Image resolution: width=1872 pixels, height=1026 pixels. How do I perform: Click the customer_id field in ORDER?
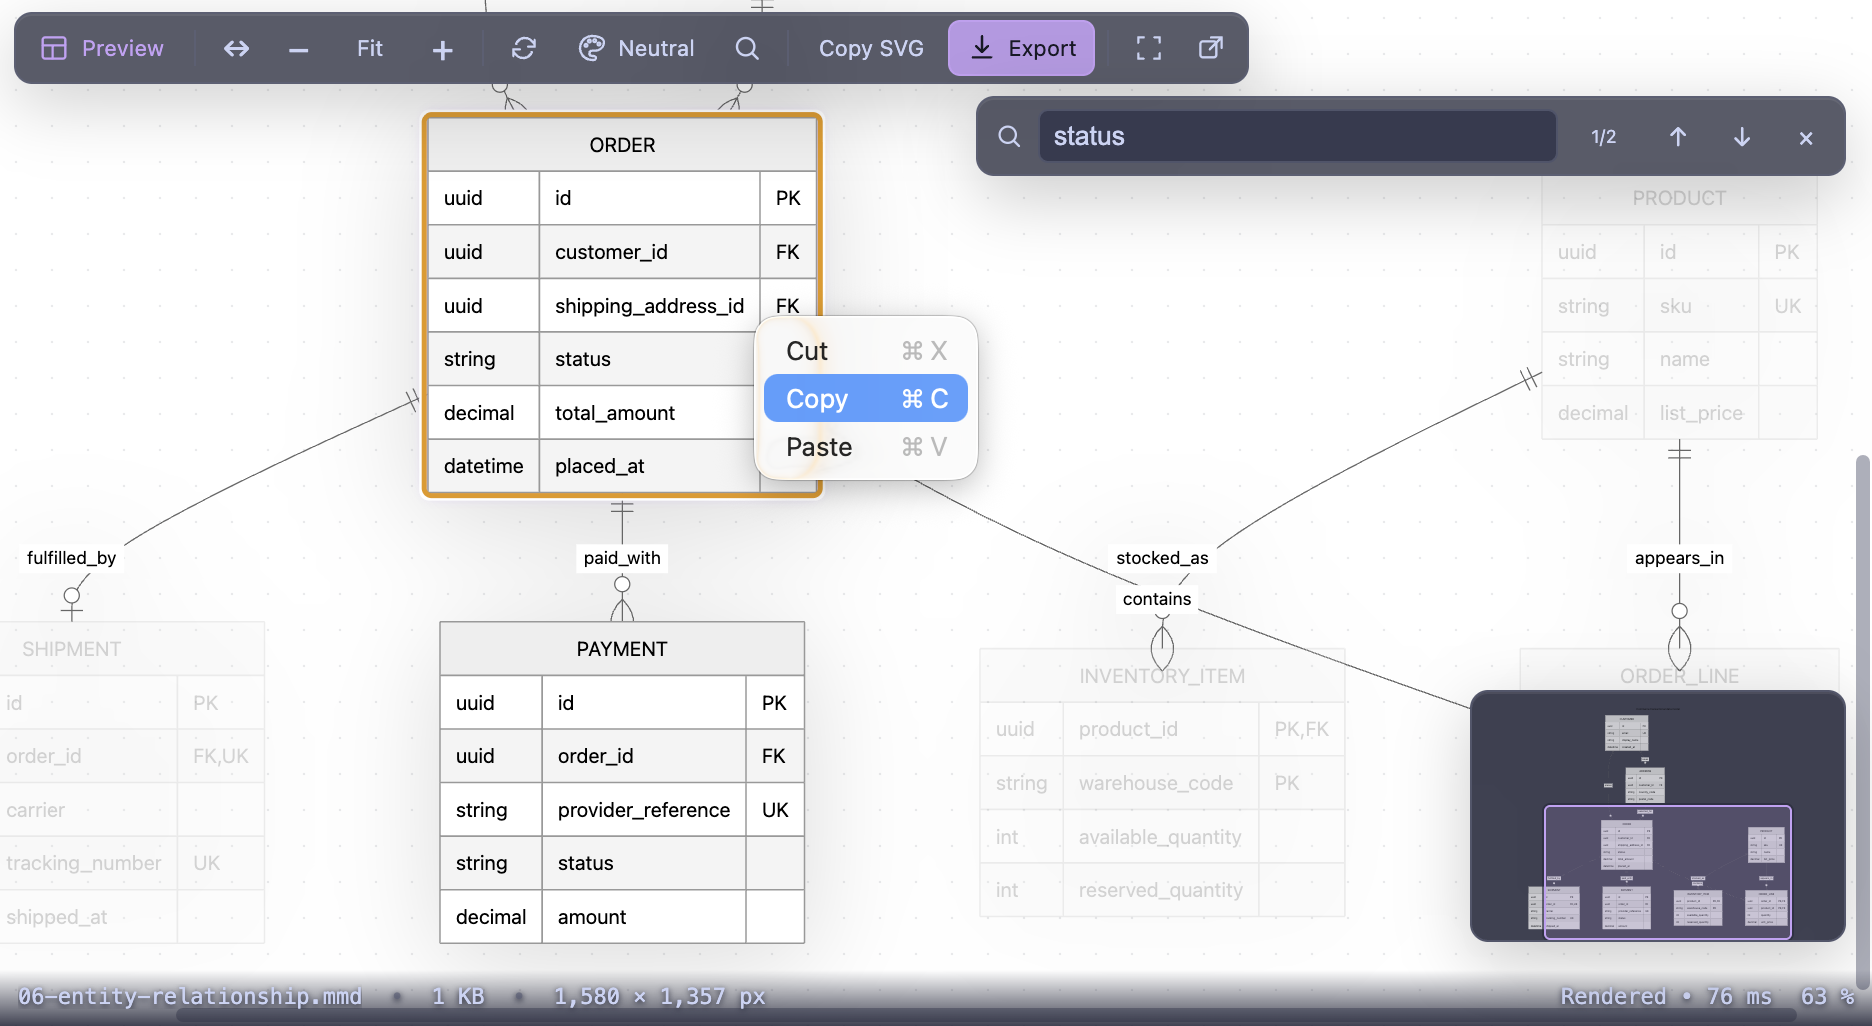coord(611,252)
